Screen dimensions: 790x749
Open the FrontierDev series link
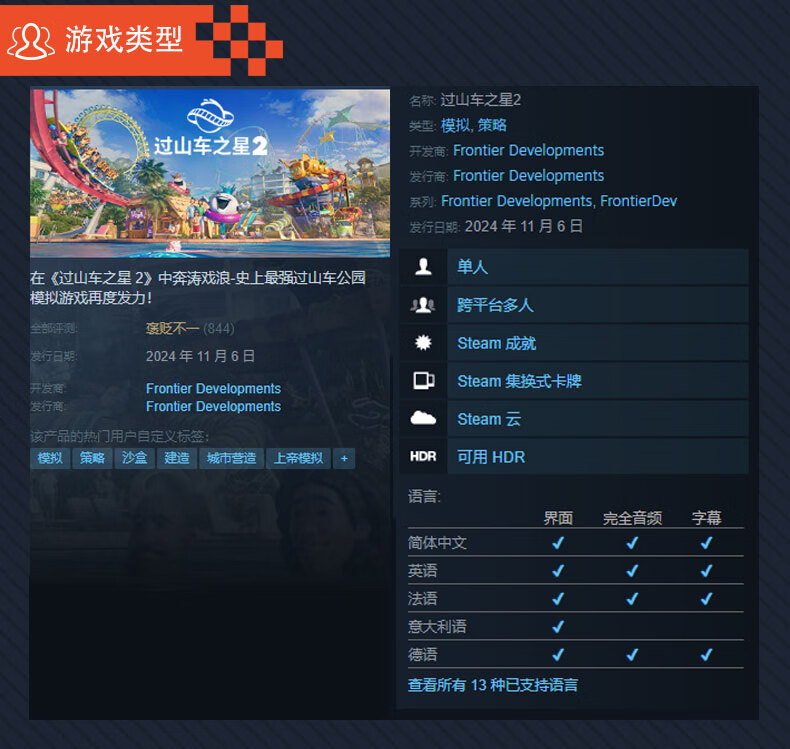point(638,201)
